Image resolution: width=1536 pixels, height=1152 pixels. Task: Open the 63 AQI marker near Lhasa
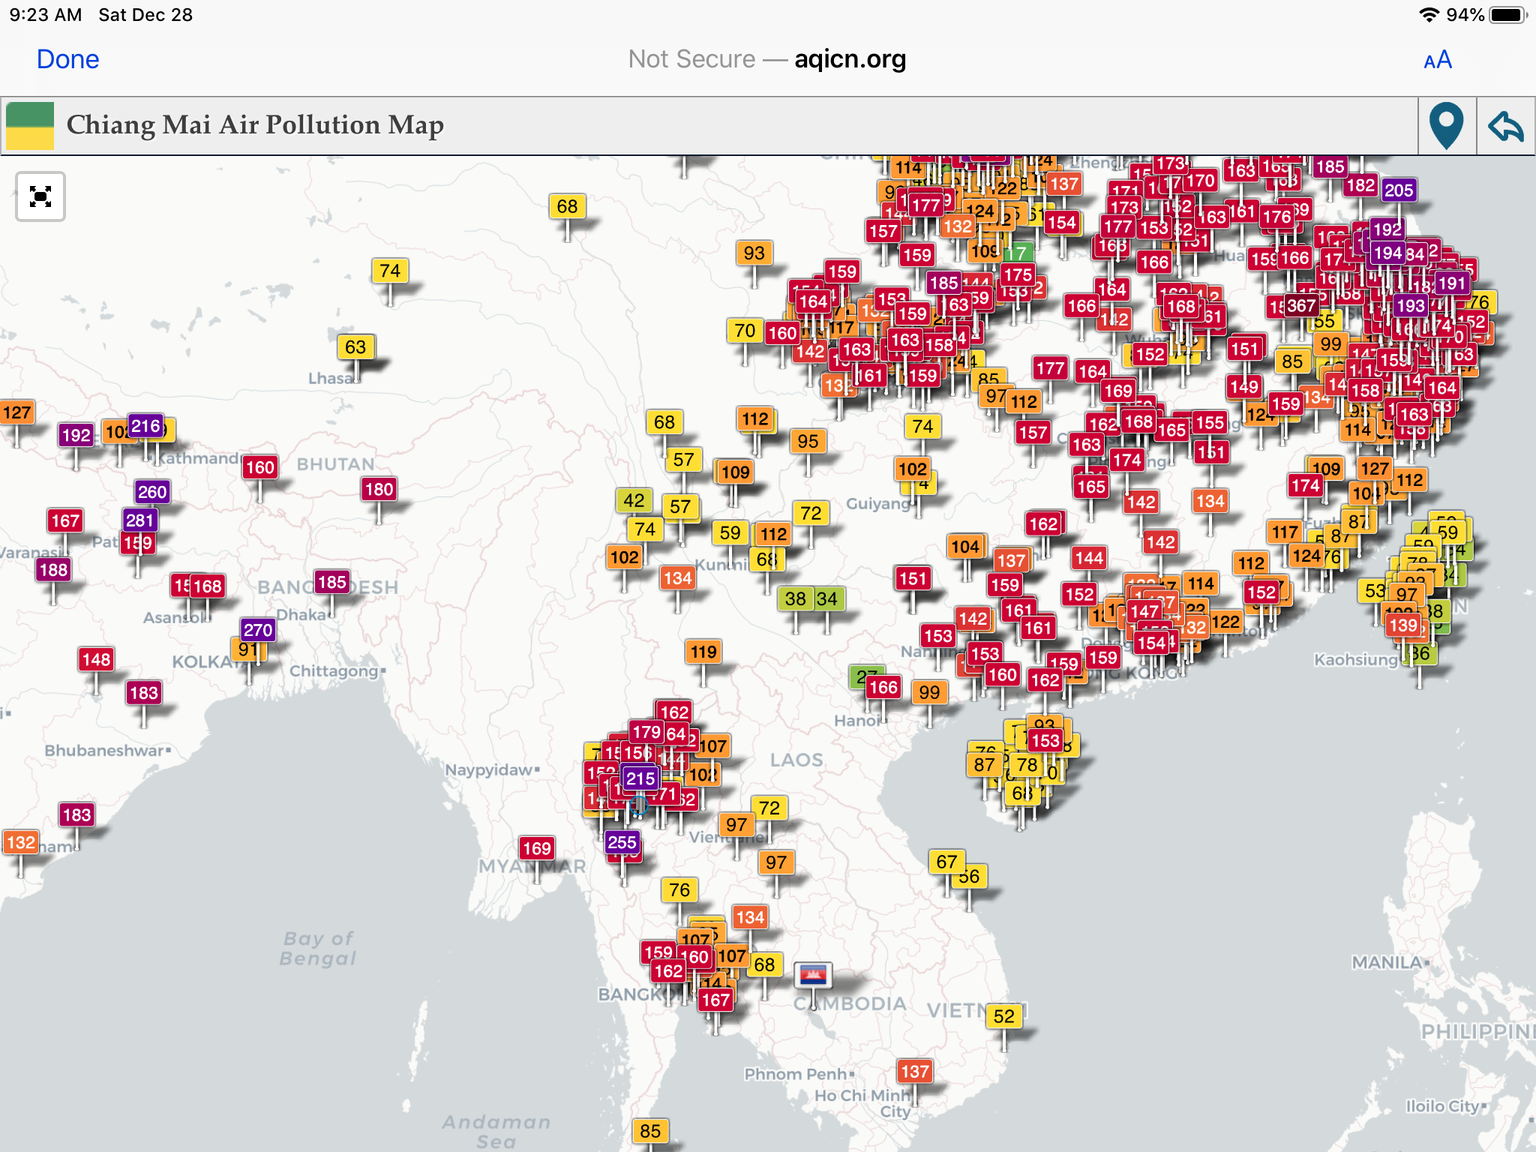(x=355, y=347)
